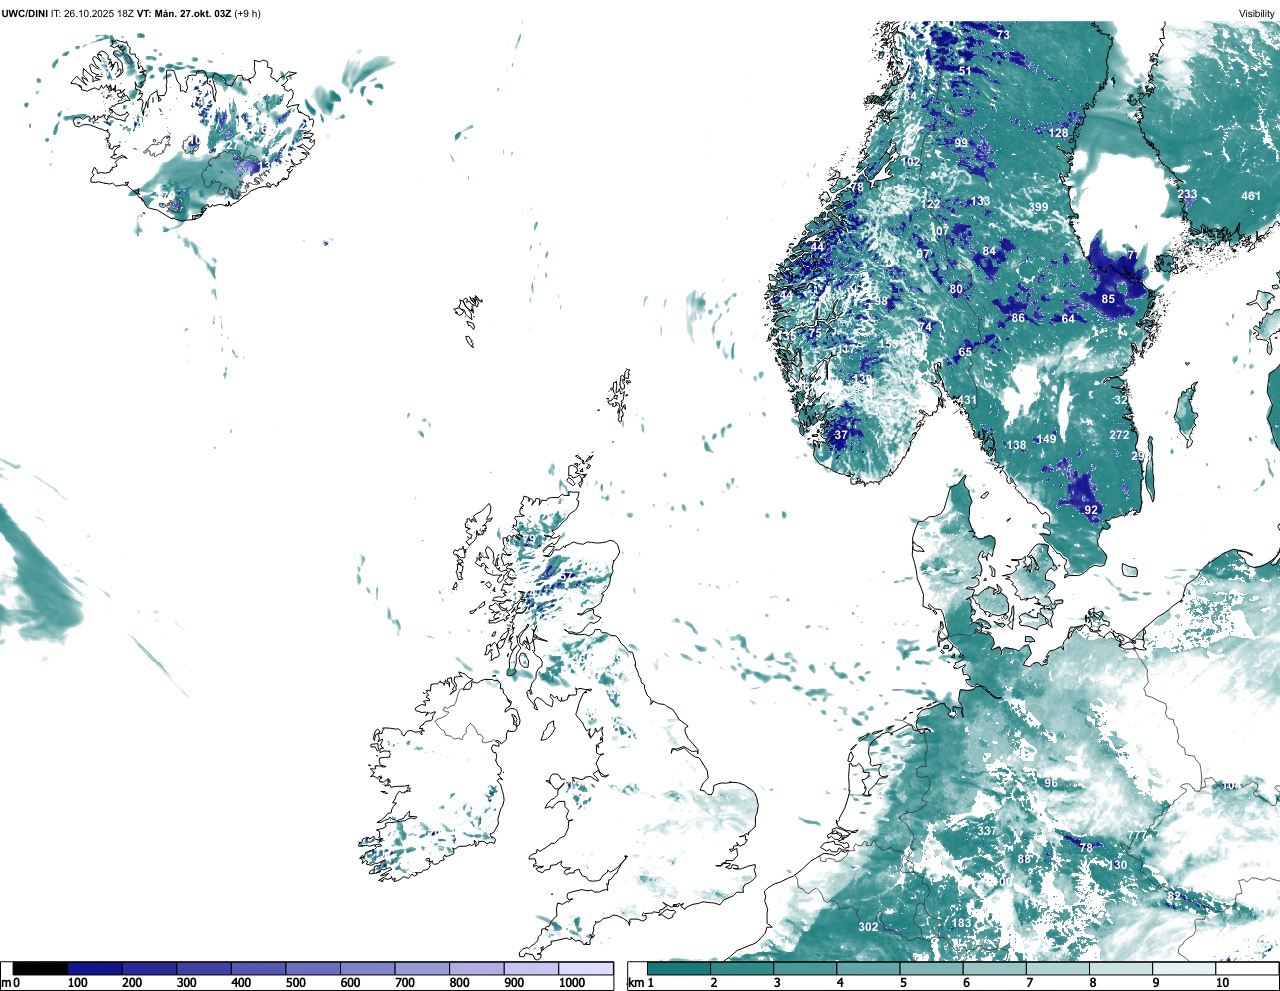Click the visibility value '130' on the map
This screenshot has width=1280, height=991.
[1118, 865]
